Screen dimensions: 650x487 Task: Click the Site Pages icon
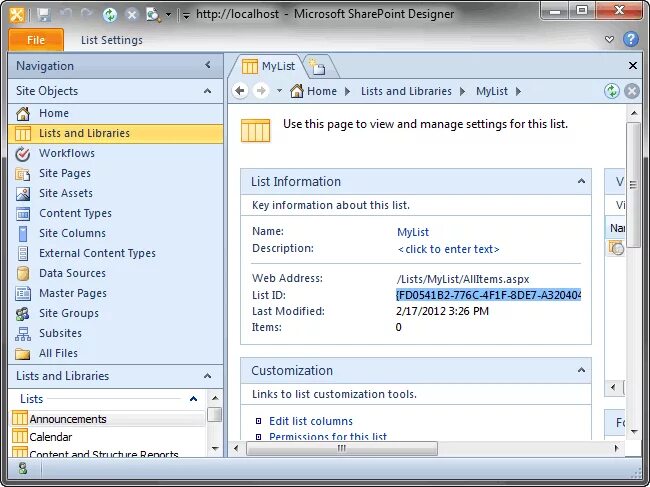tap(23, 173)
